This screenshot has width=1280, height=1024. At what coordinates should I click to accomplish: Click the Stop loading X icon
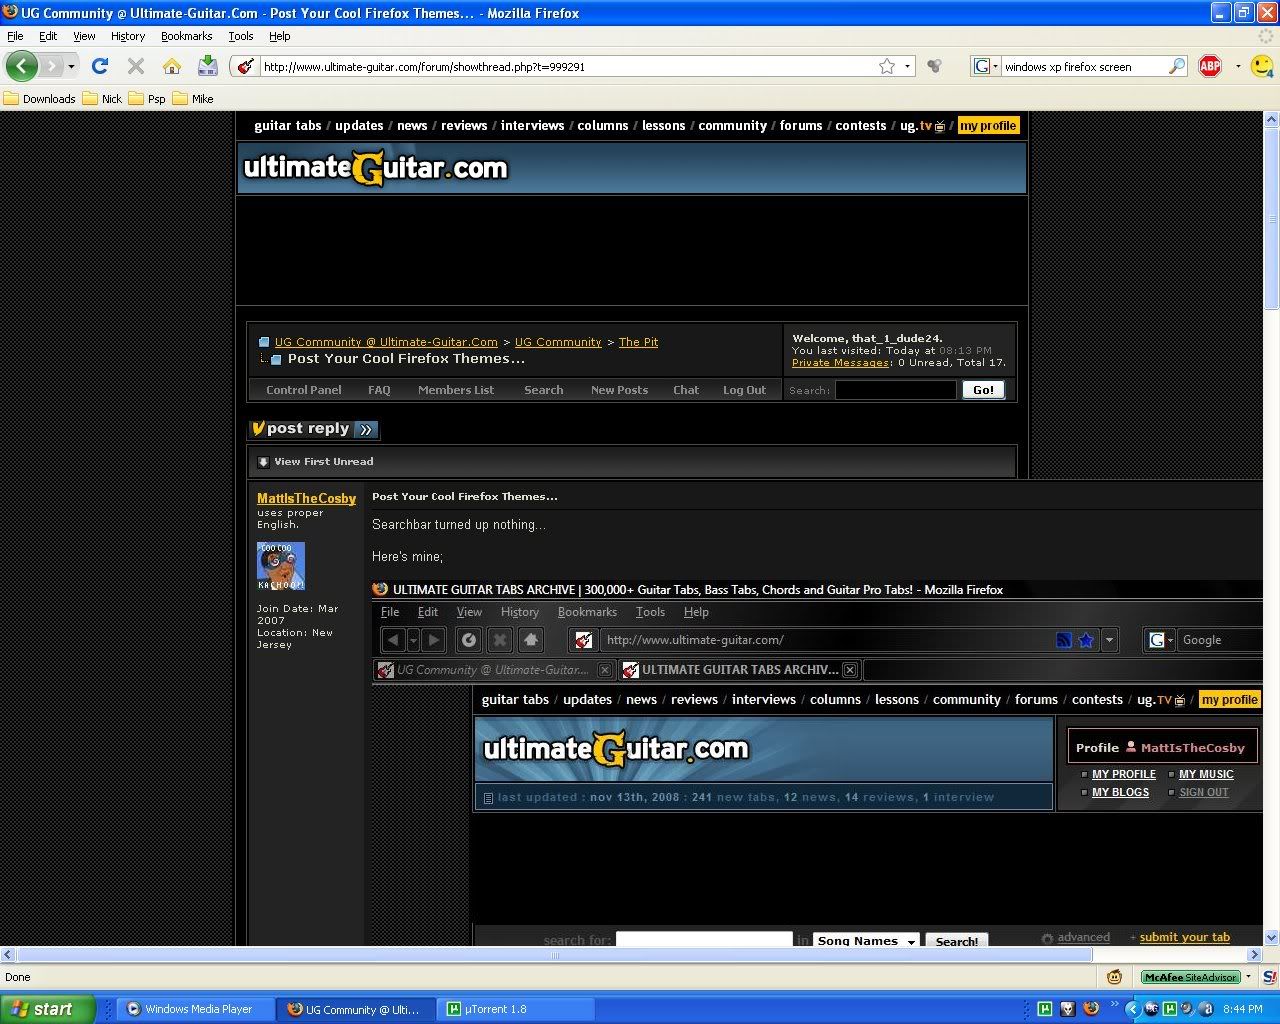click(136, 66)
